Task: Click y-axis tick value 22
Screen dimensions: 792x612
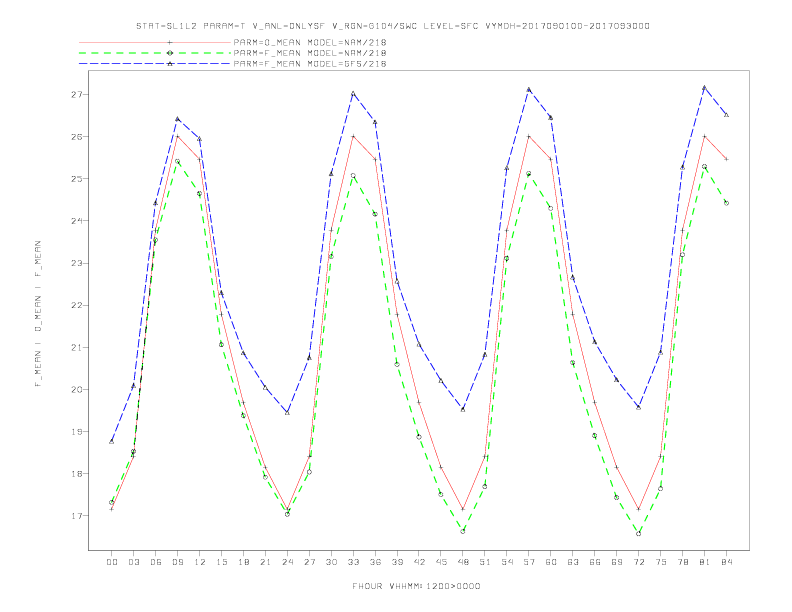Action: [x=77, y=305]
